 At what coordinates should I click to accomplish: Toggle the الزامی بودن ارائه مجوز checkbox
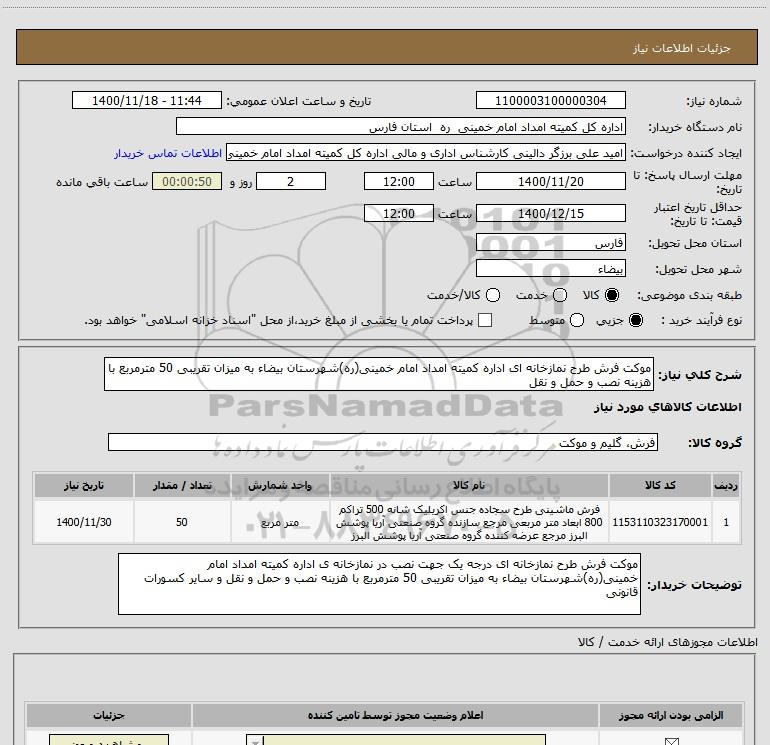click(x=671, y=740)
